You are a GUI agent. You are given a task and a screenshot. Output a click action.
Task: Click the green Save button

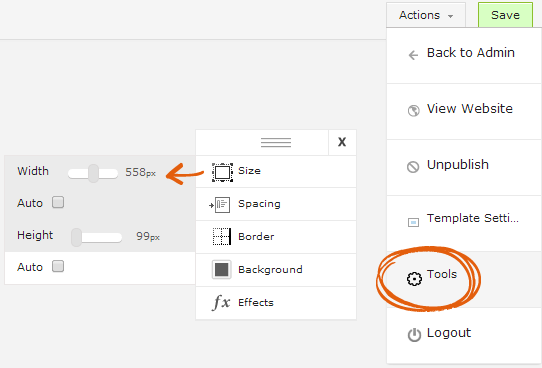(x=505, y=15)
